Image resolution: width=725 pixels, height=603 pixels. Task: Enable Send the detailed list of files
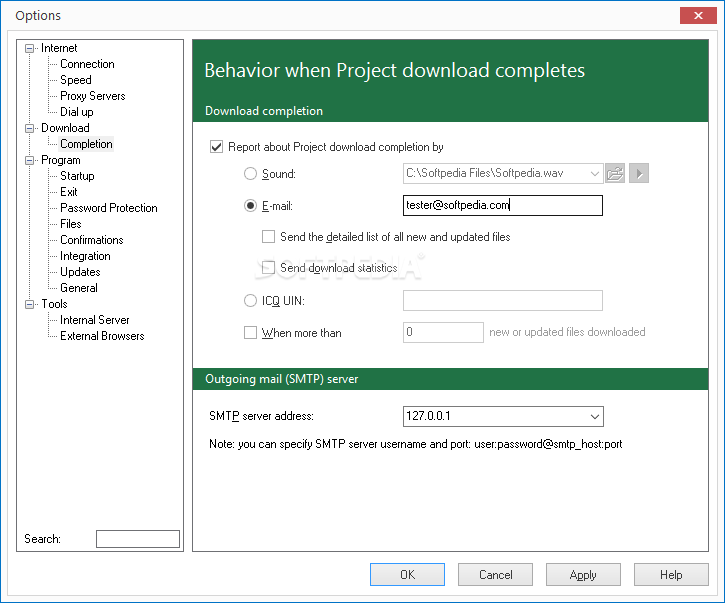click(x=268, y=237)
